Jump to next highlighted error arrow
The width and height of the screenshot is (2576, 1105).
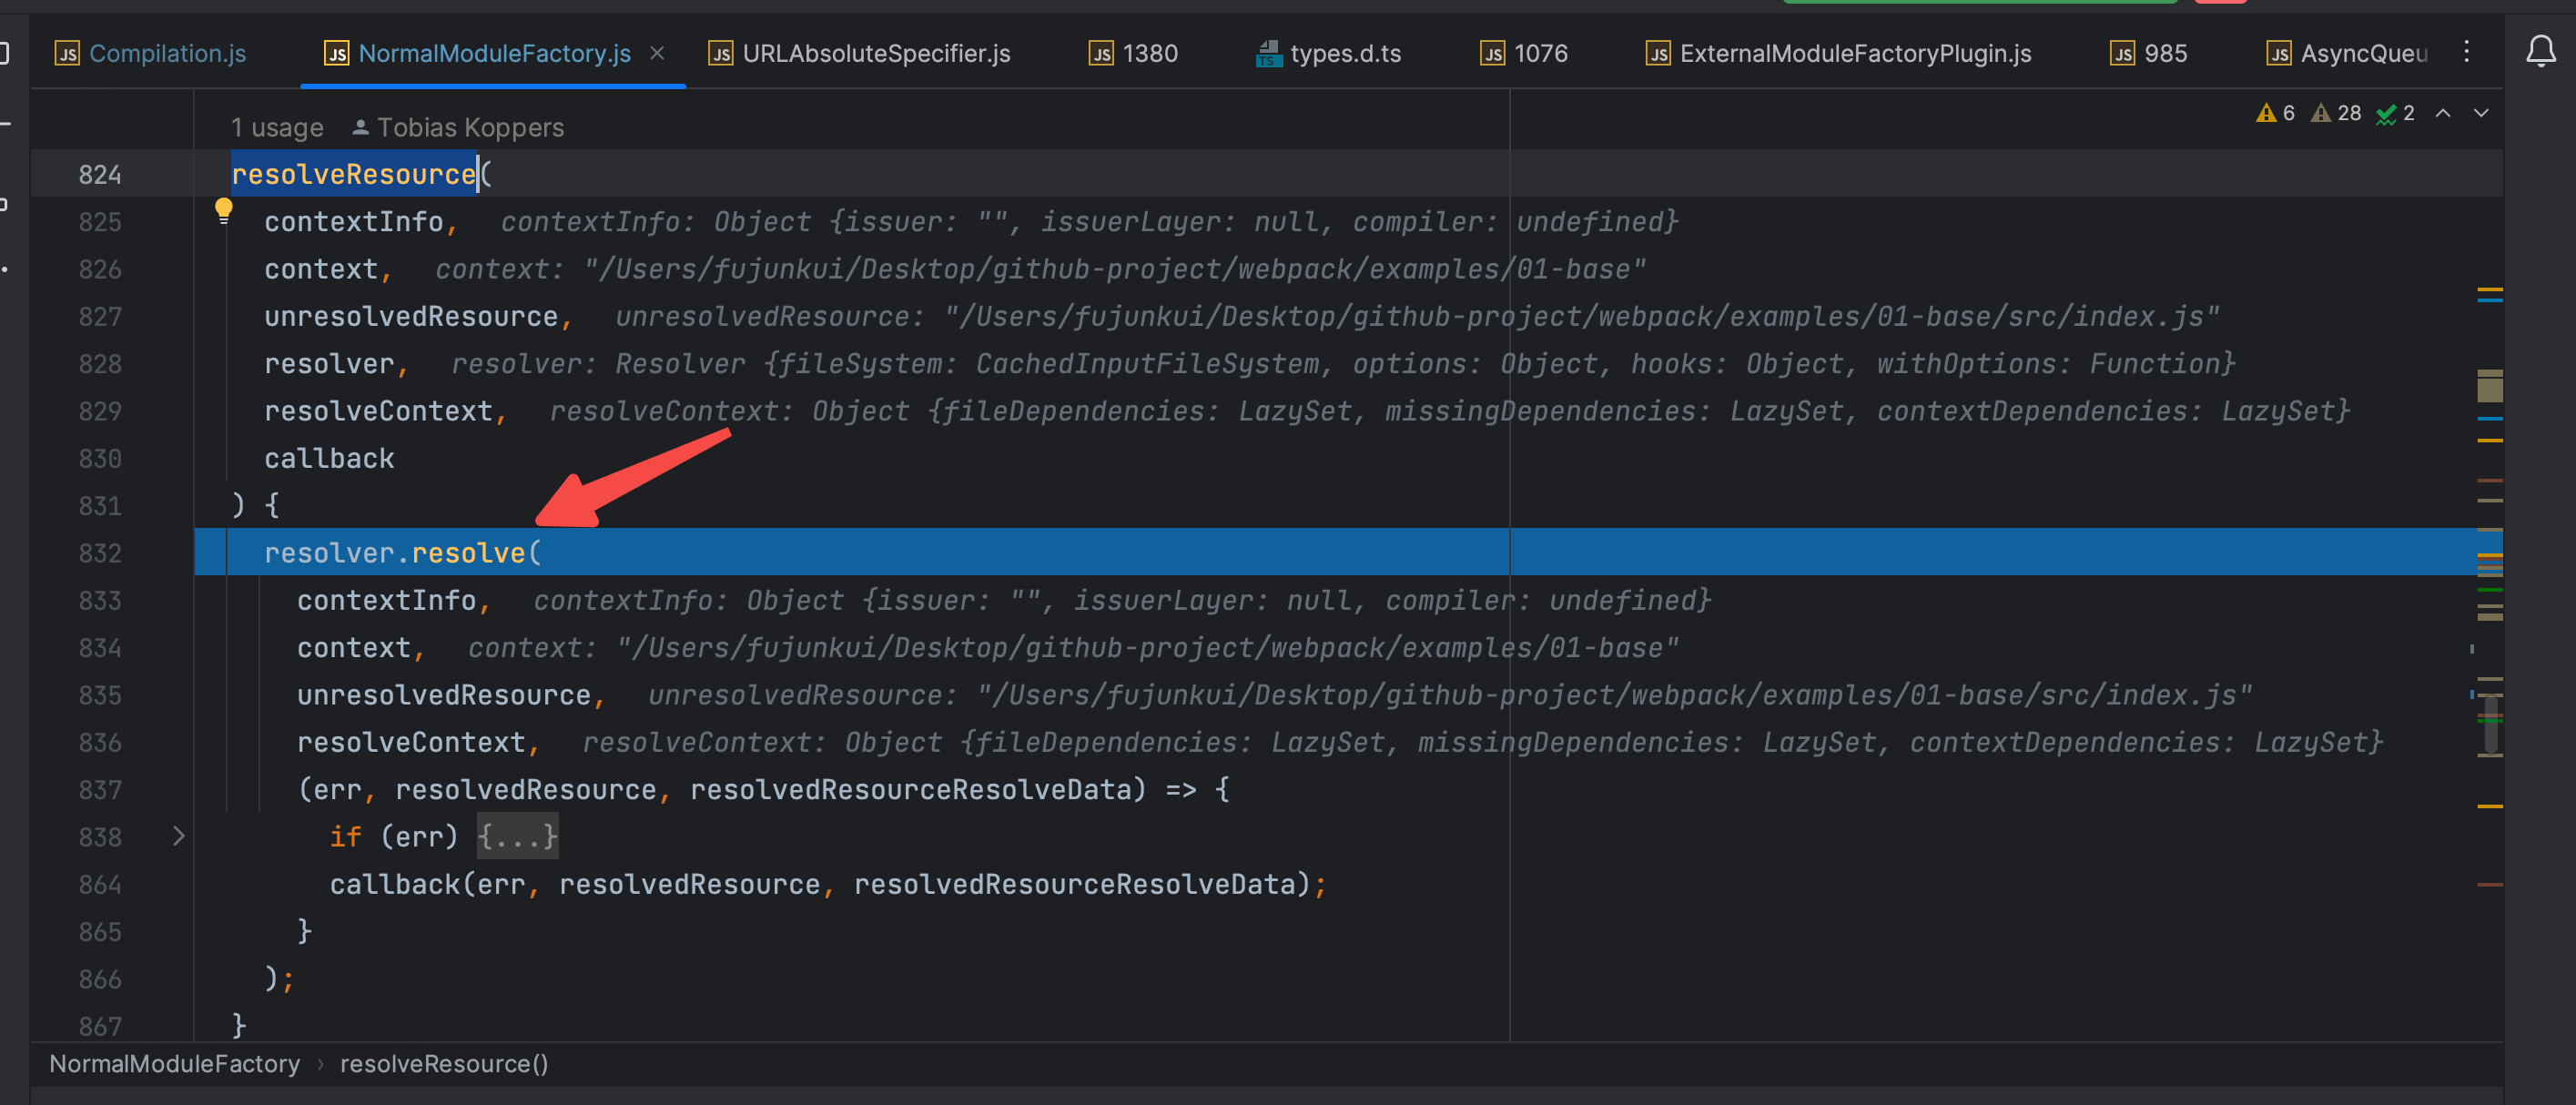tap(2481, 114)
